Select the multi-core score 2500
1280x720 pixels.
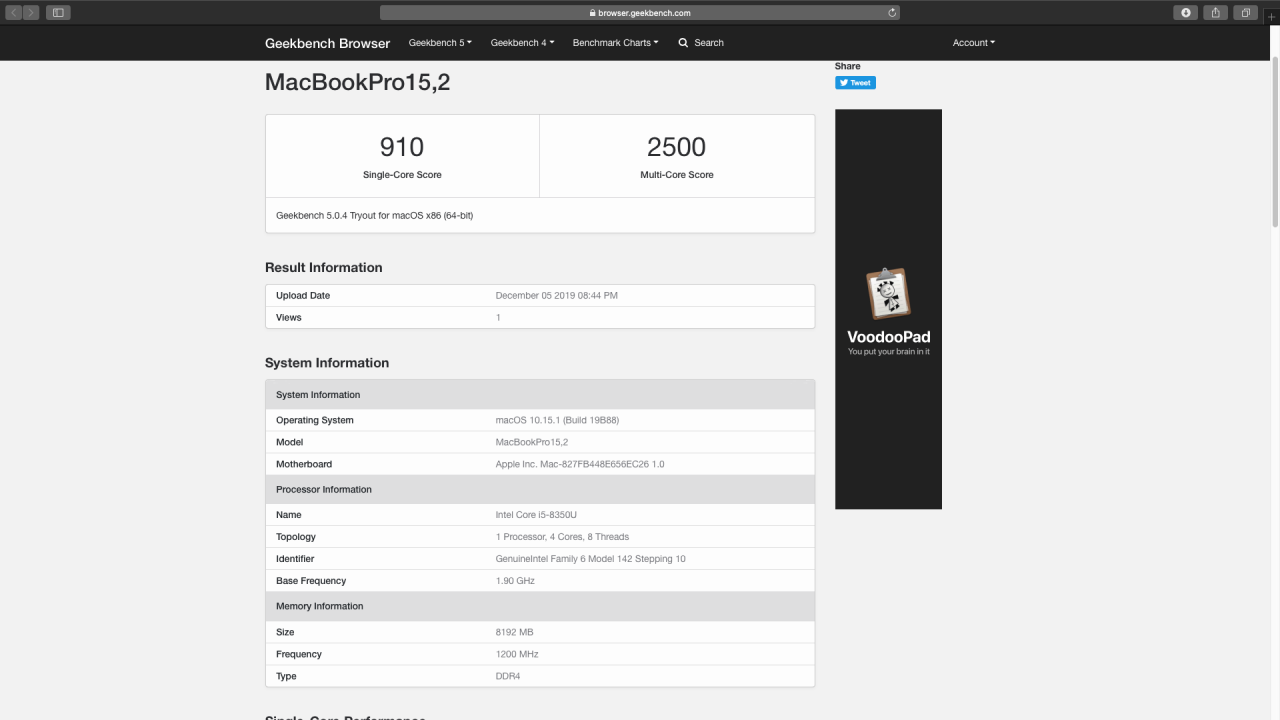677,147
